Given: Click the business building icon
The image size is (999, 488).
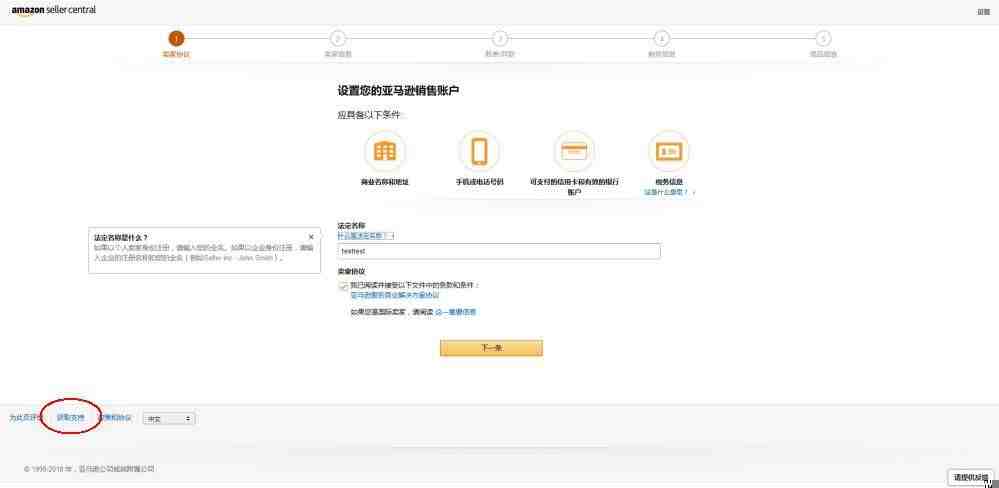Looking at the screenshot, I should (x=385, y=152).
